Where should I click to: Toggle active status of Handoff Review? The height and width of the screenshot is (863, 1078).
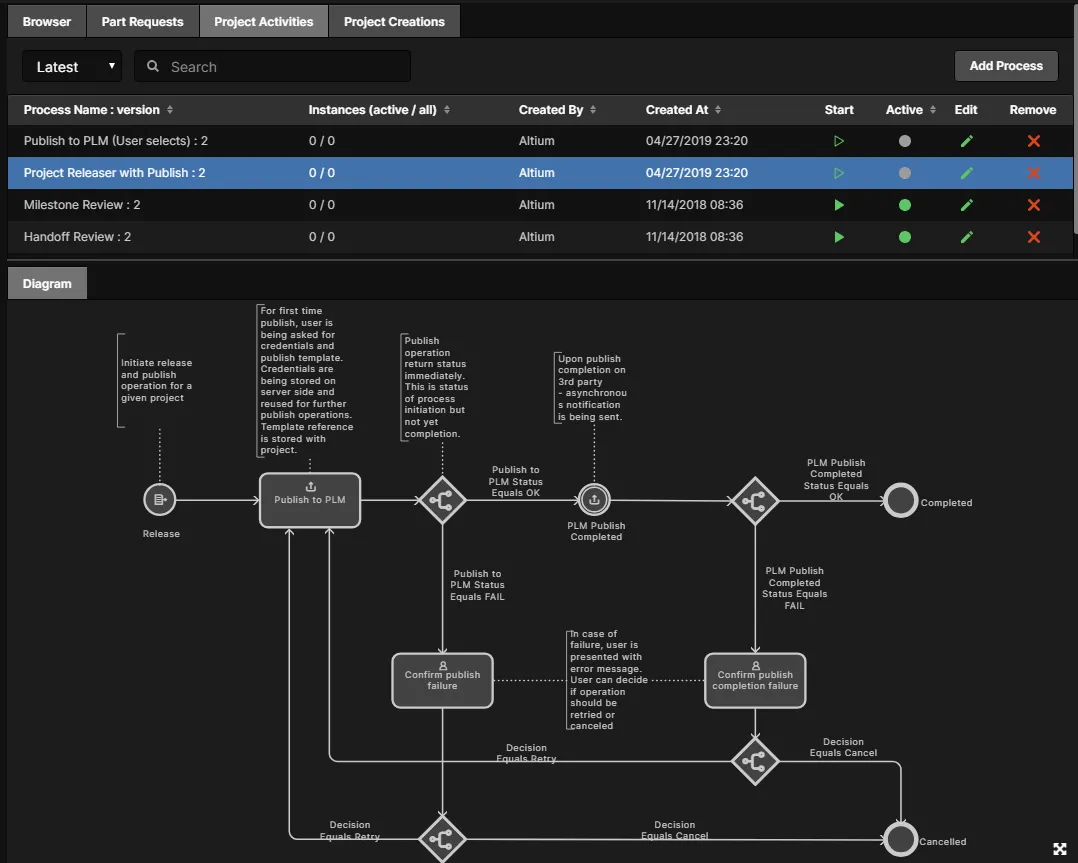pyautogui.click(x=905, y=237)
